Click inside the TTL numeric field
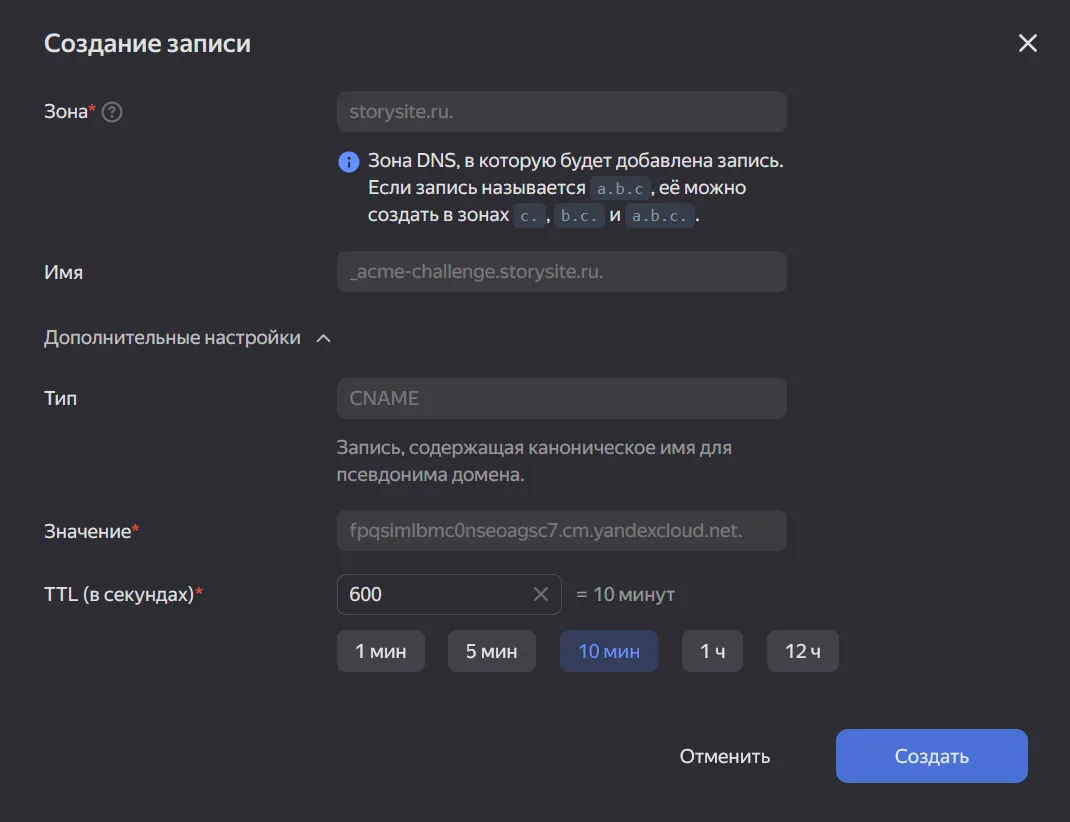 (430, 594)
